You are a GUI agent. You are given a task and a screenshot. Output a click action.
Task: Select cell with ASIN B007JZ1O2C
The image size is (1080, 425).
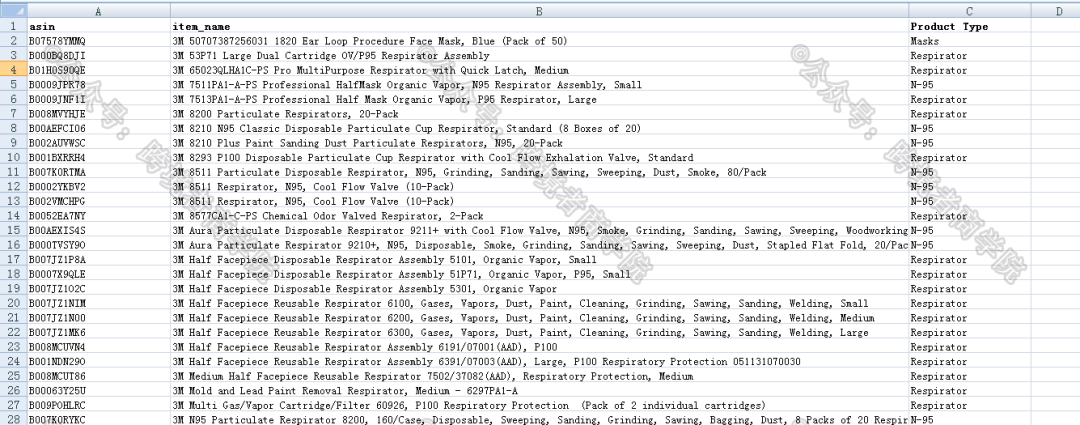coord(99,289)
